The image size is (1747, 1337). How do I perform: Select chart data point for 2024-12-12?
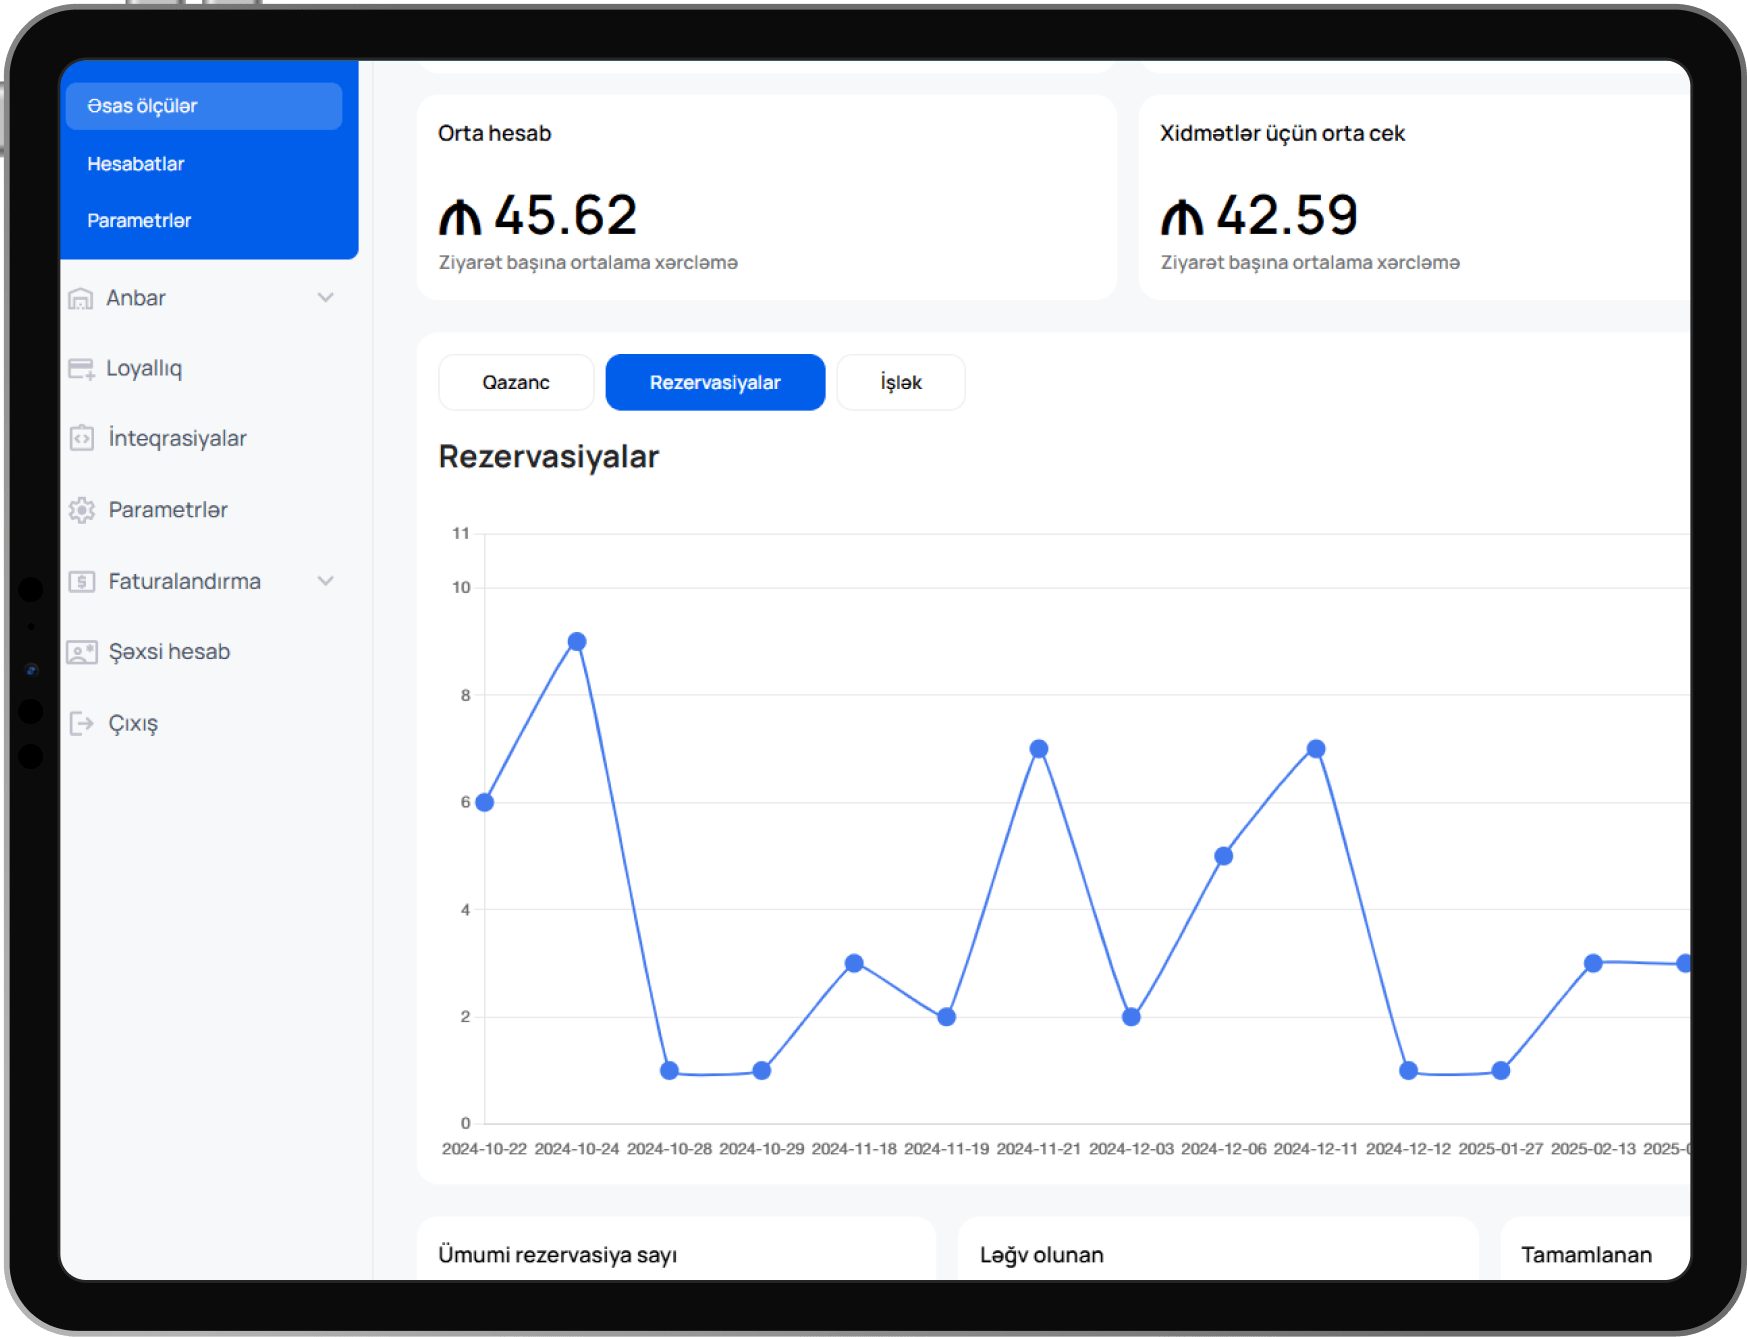[x=1409, y=1070]
